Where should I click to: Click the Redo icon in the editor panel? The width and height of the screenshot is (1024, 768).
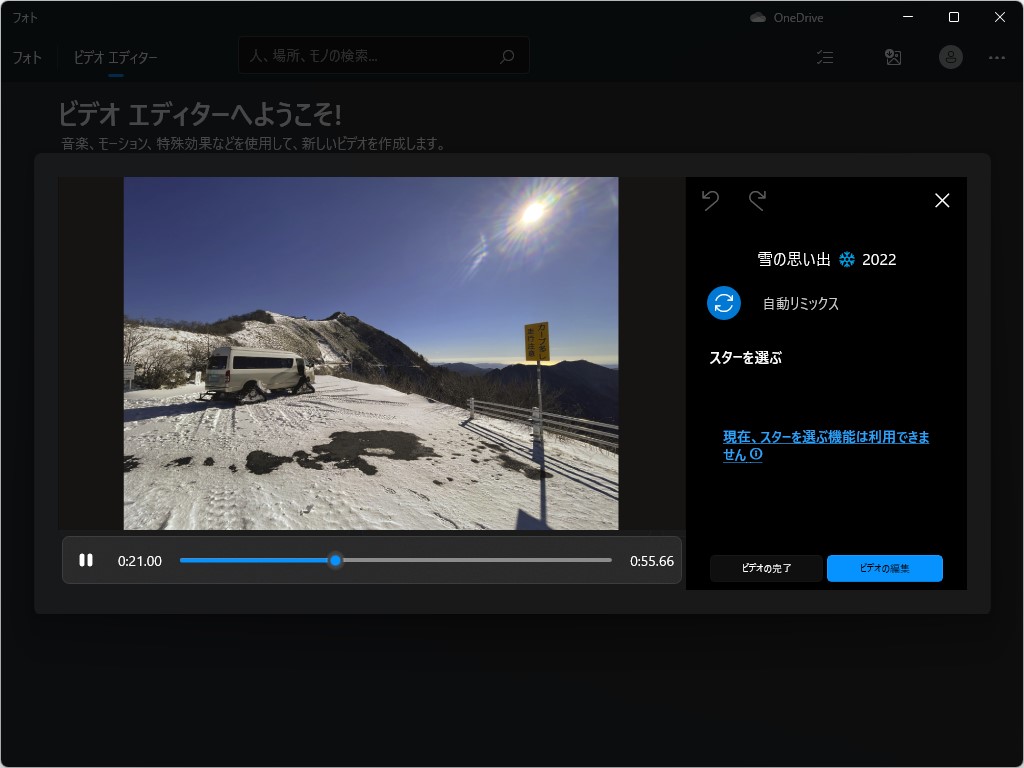[x=758, y=200]
